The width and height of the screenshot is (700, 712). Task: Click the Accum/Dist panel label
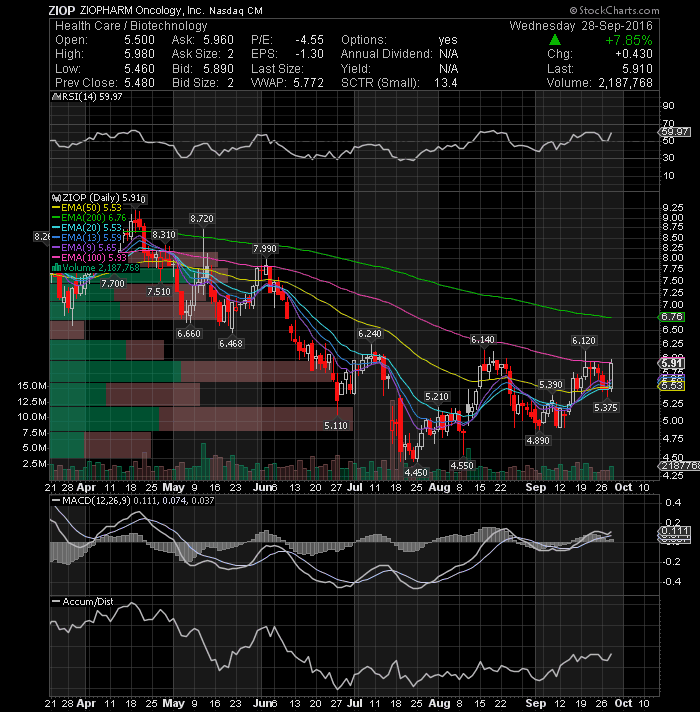coord(88,602)
